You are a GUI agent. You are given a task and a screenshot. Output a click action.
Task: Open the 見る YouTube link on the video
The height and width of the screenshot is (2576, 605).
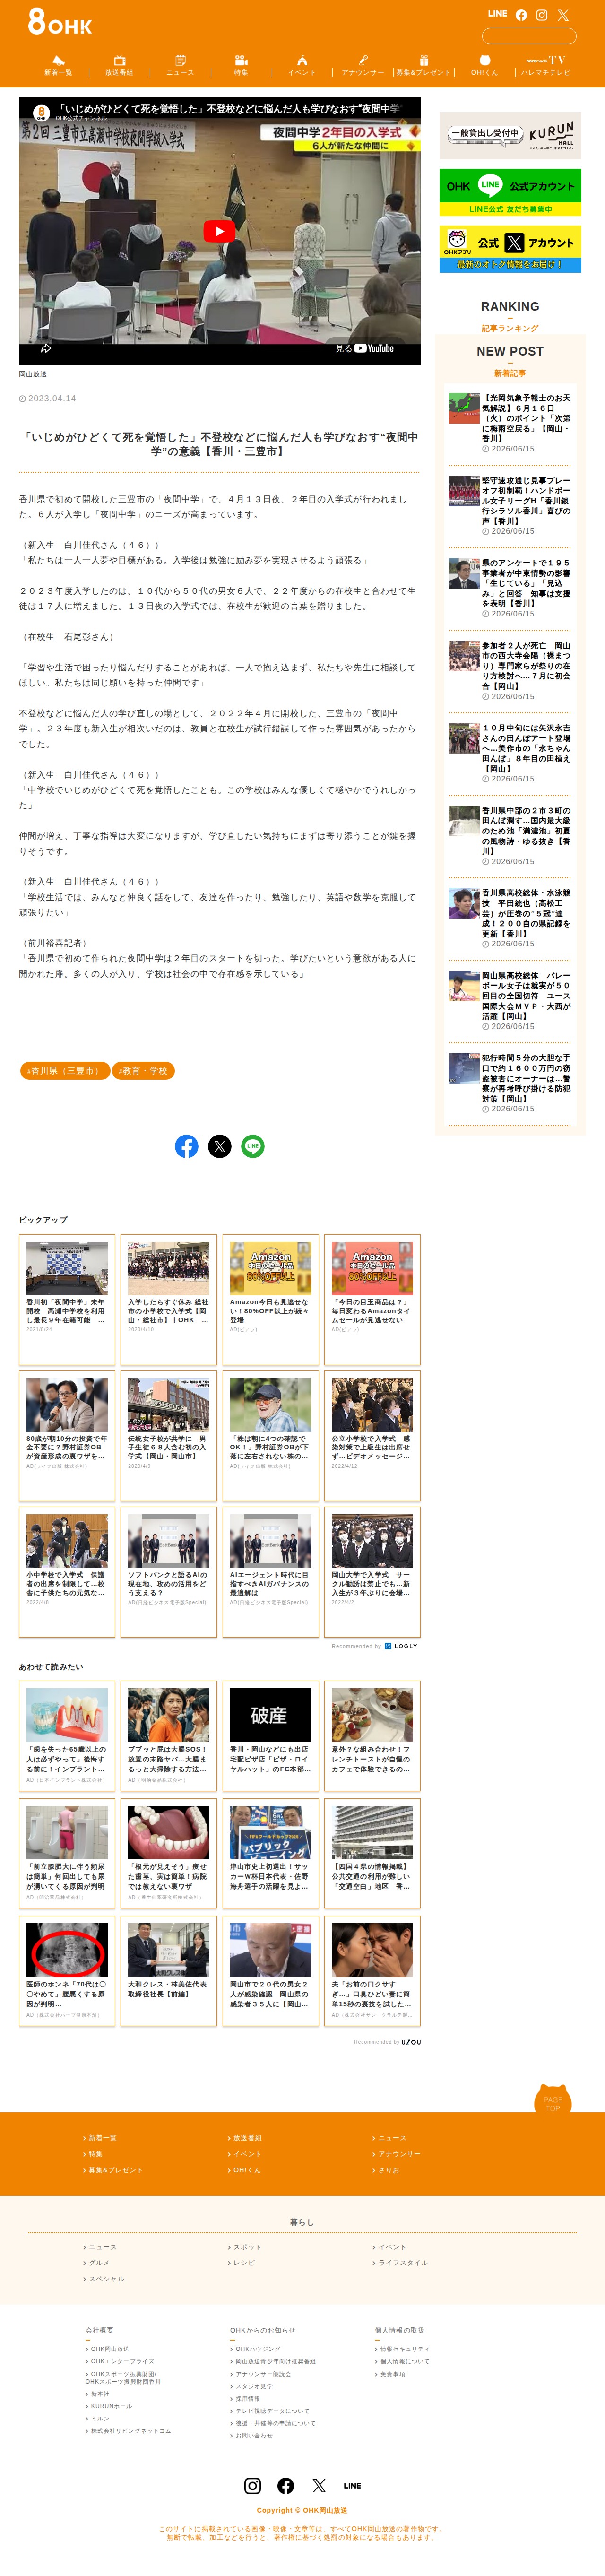365,349
